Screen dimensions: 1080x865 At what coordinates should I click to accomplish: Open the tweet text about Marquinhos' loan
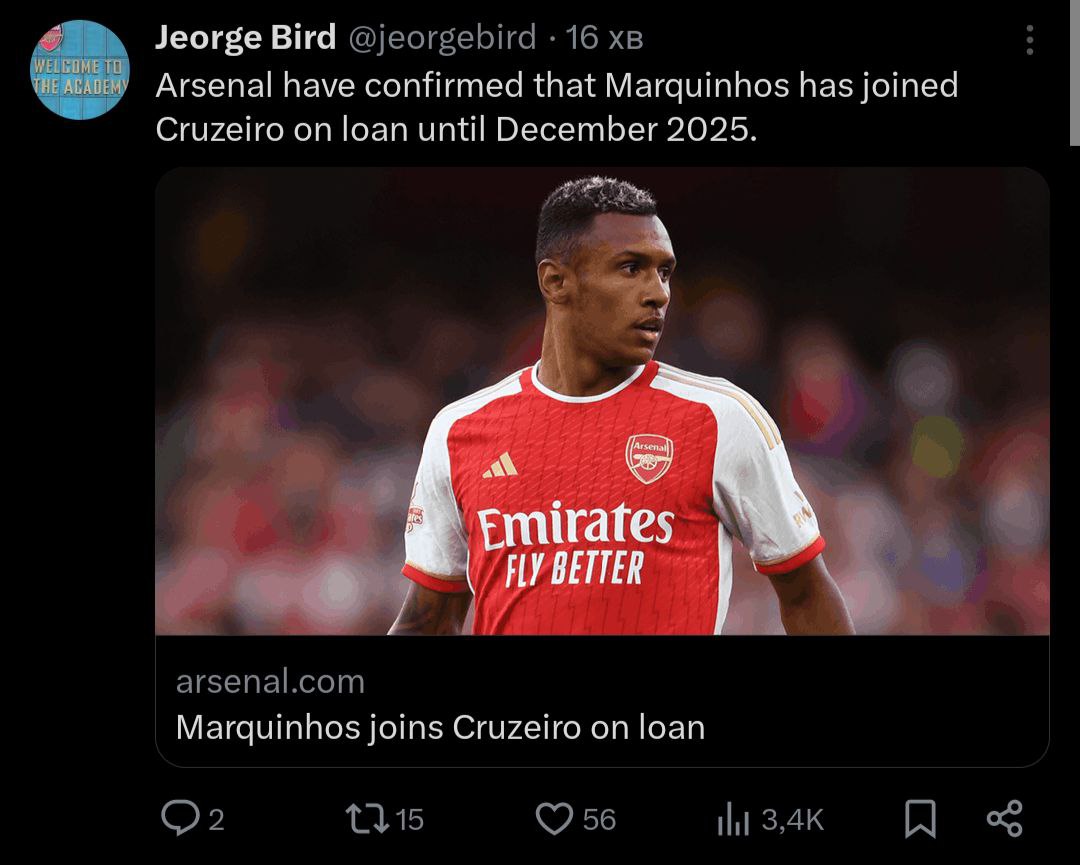pos(556,108)
